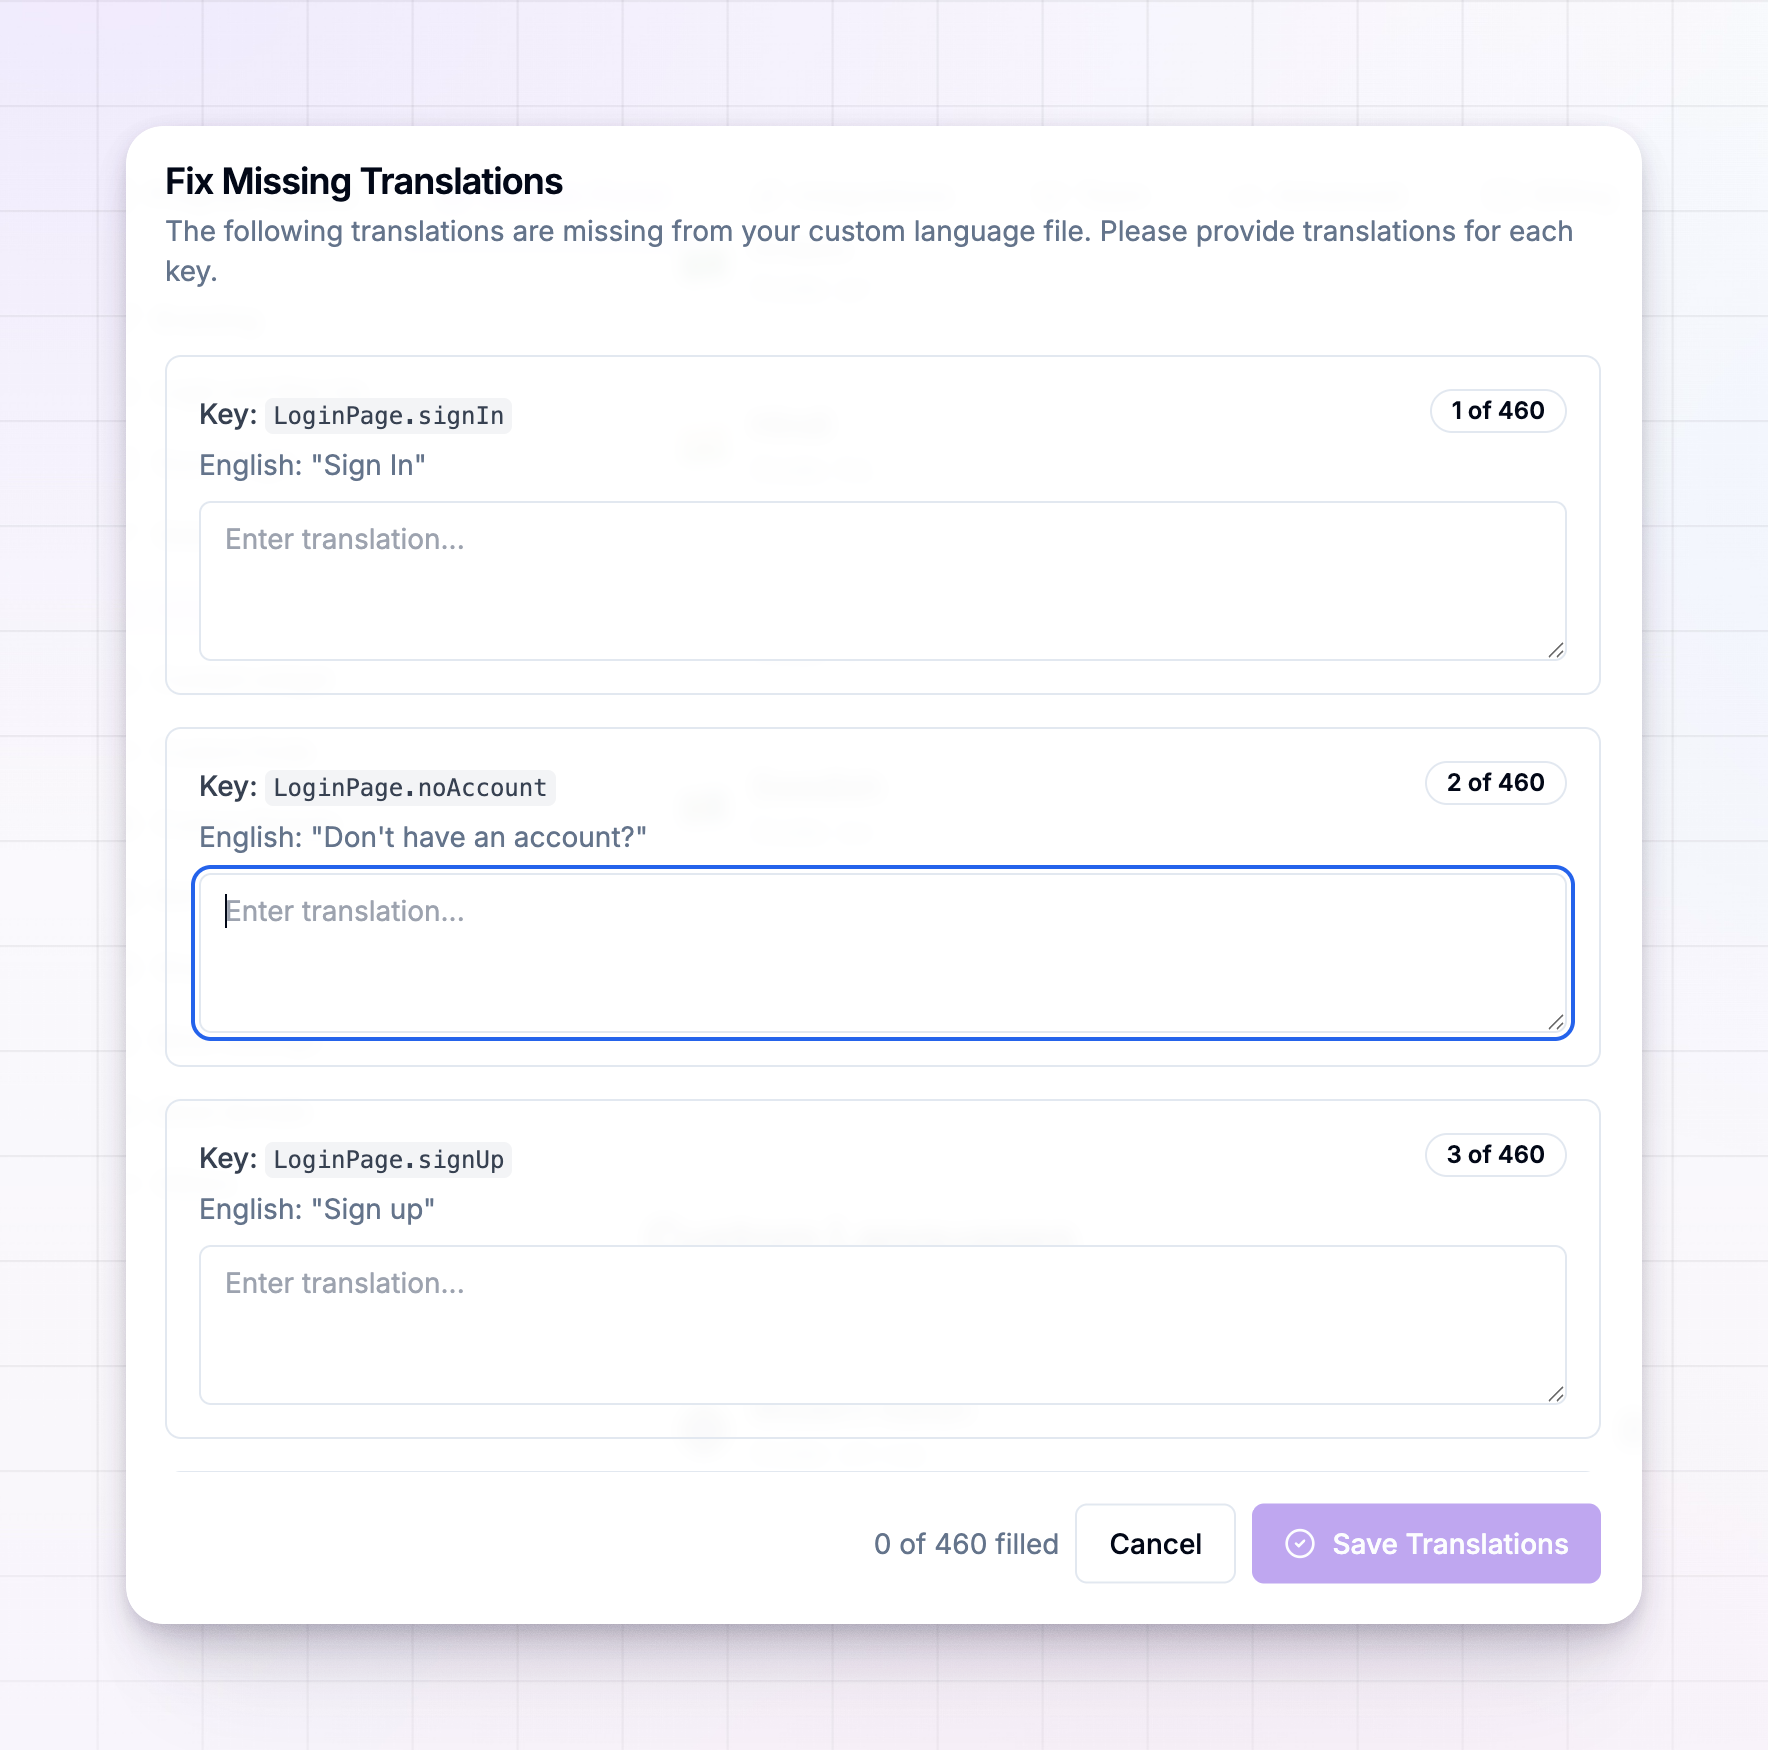Cancel the Fix Missing Translations dialog
This screenshot has width=1768, height=1750.
[1155, 1543]
